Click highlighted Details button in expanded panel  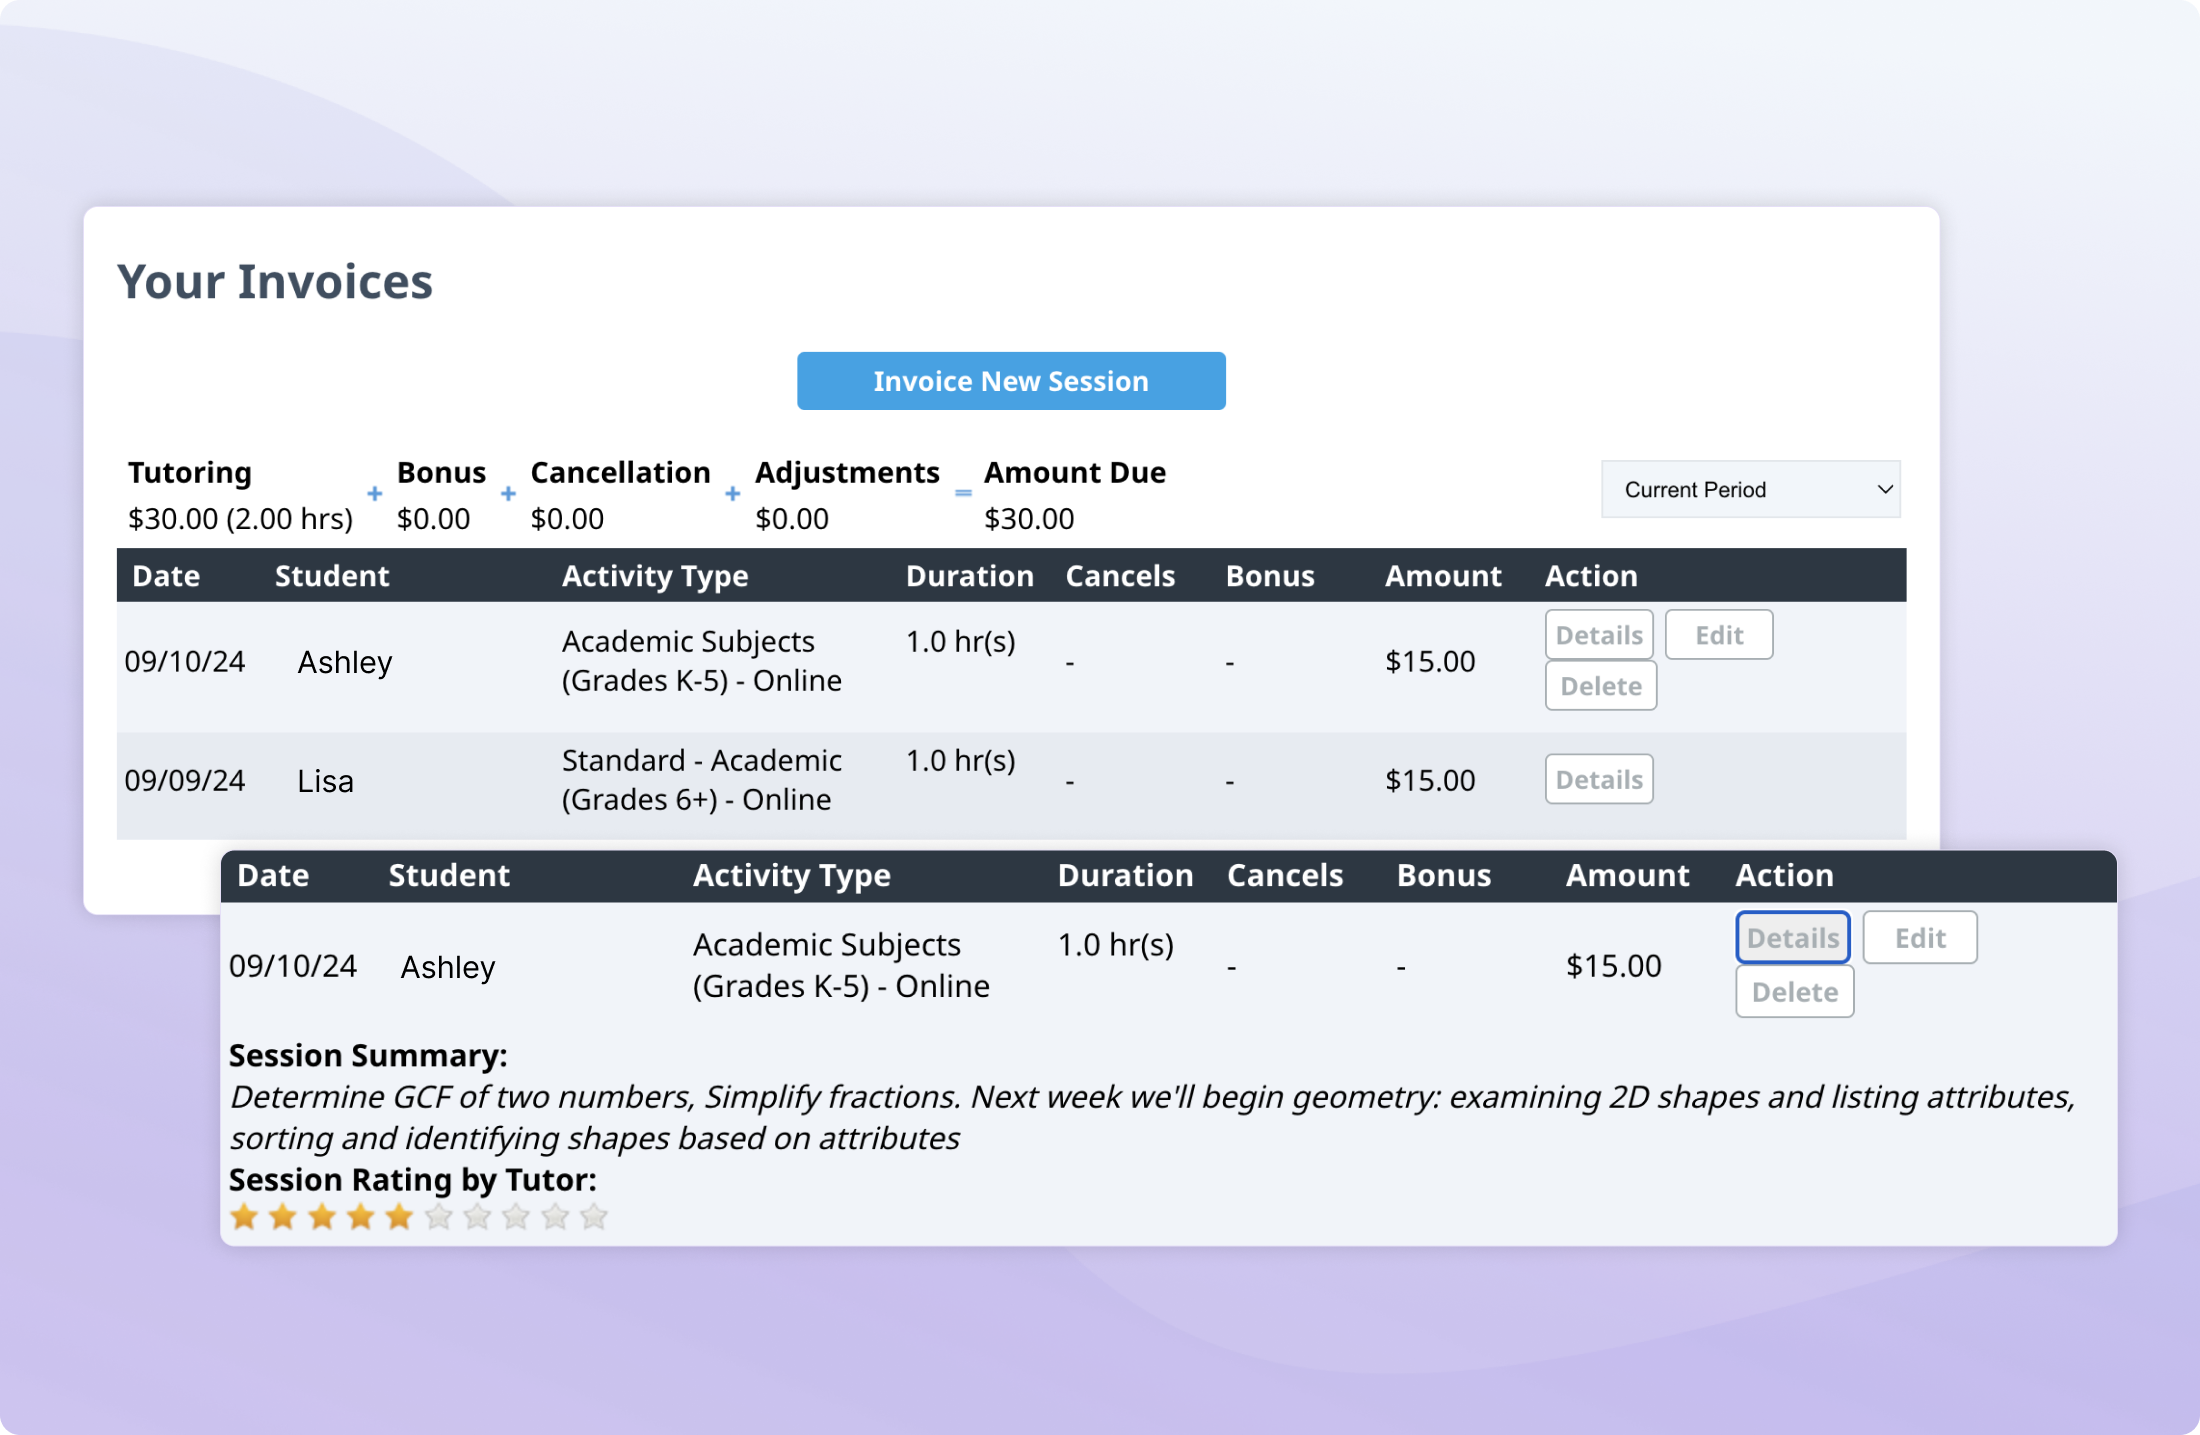coord(1792,938)
